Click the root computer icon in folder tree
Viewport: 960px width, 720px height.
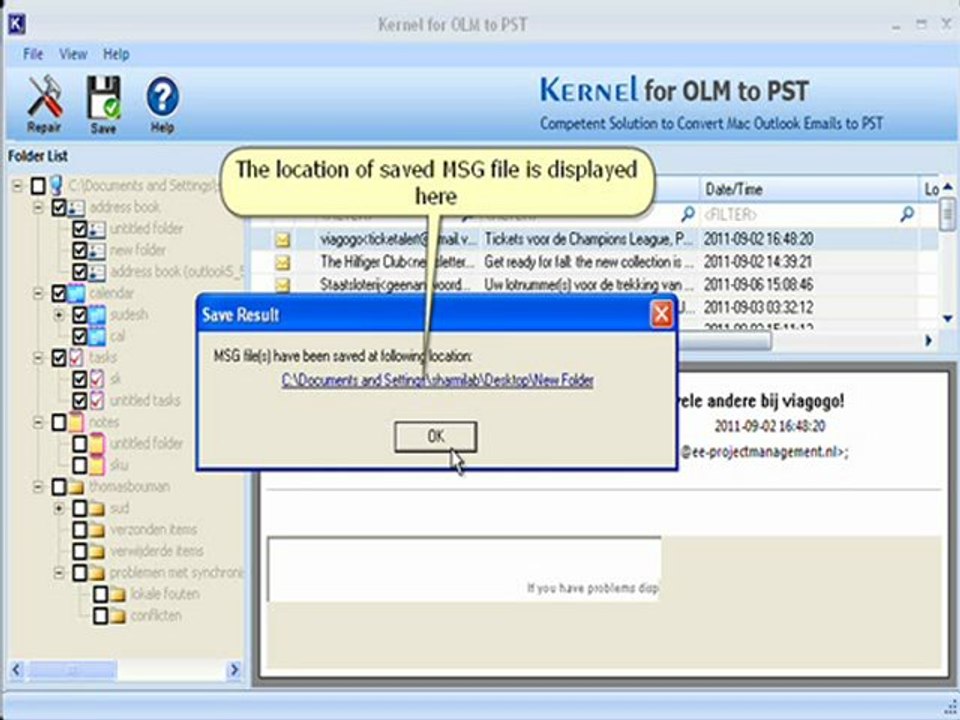pos(56,186)
